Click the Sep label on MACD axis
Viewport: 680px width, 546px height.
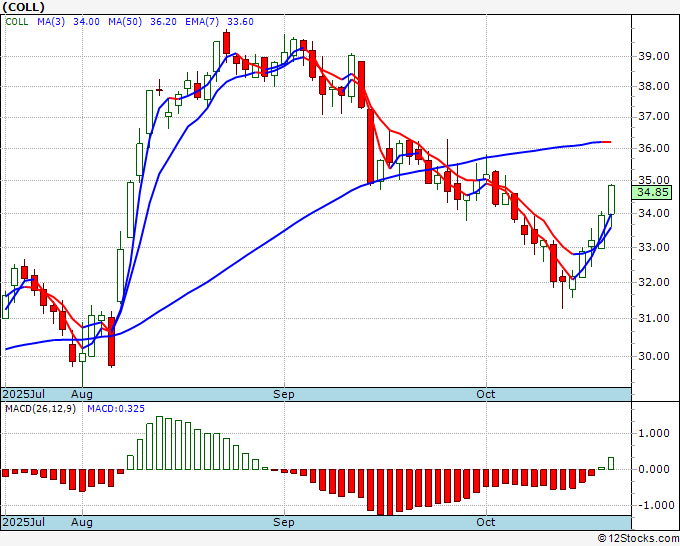pos(284,522)
